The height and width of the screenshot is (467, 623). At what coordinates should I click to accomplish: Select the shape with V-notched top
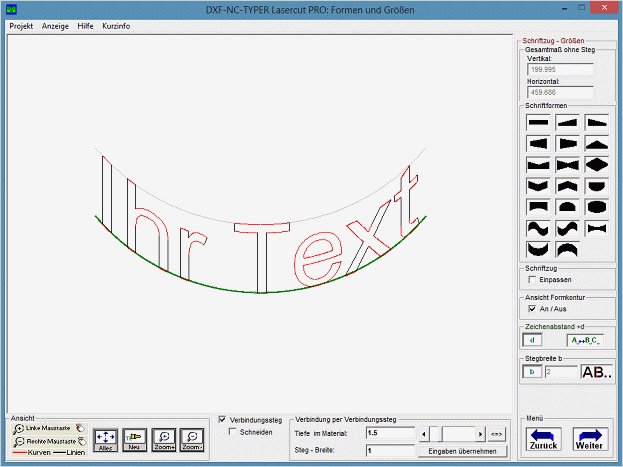(x=538, y=165)
